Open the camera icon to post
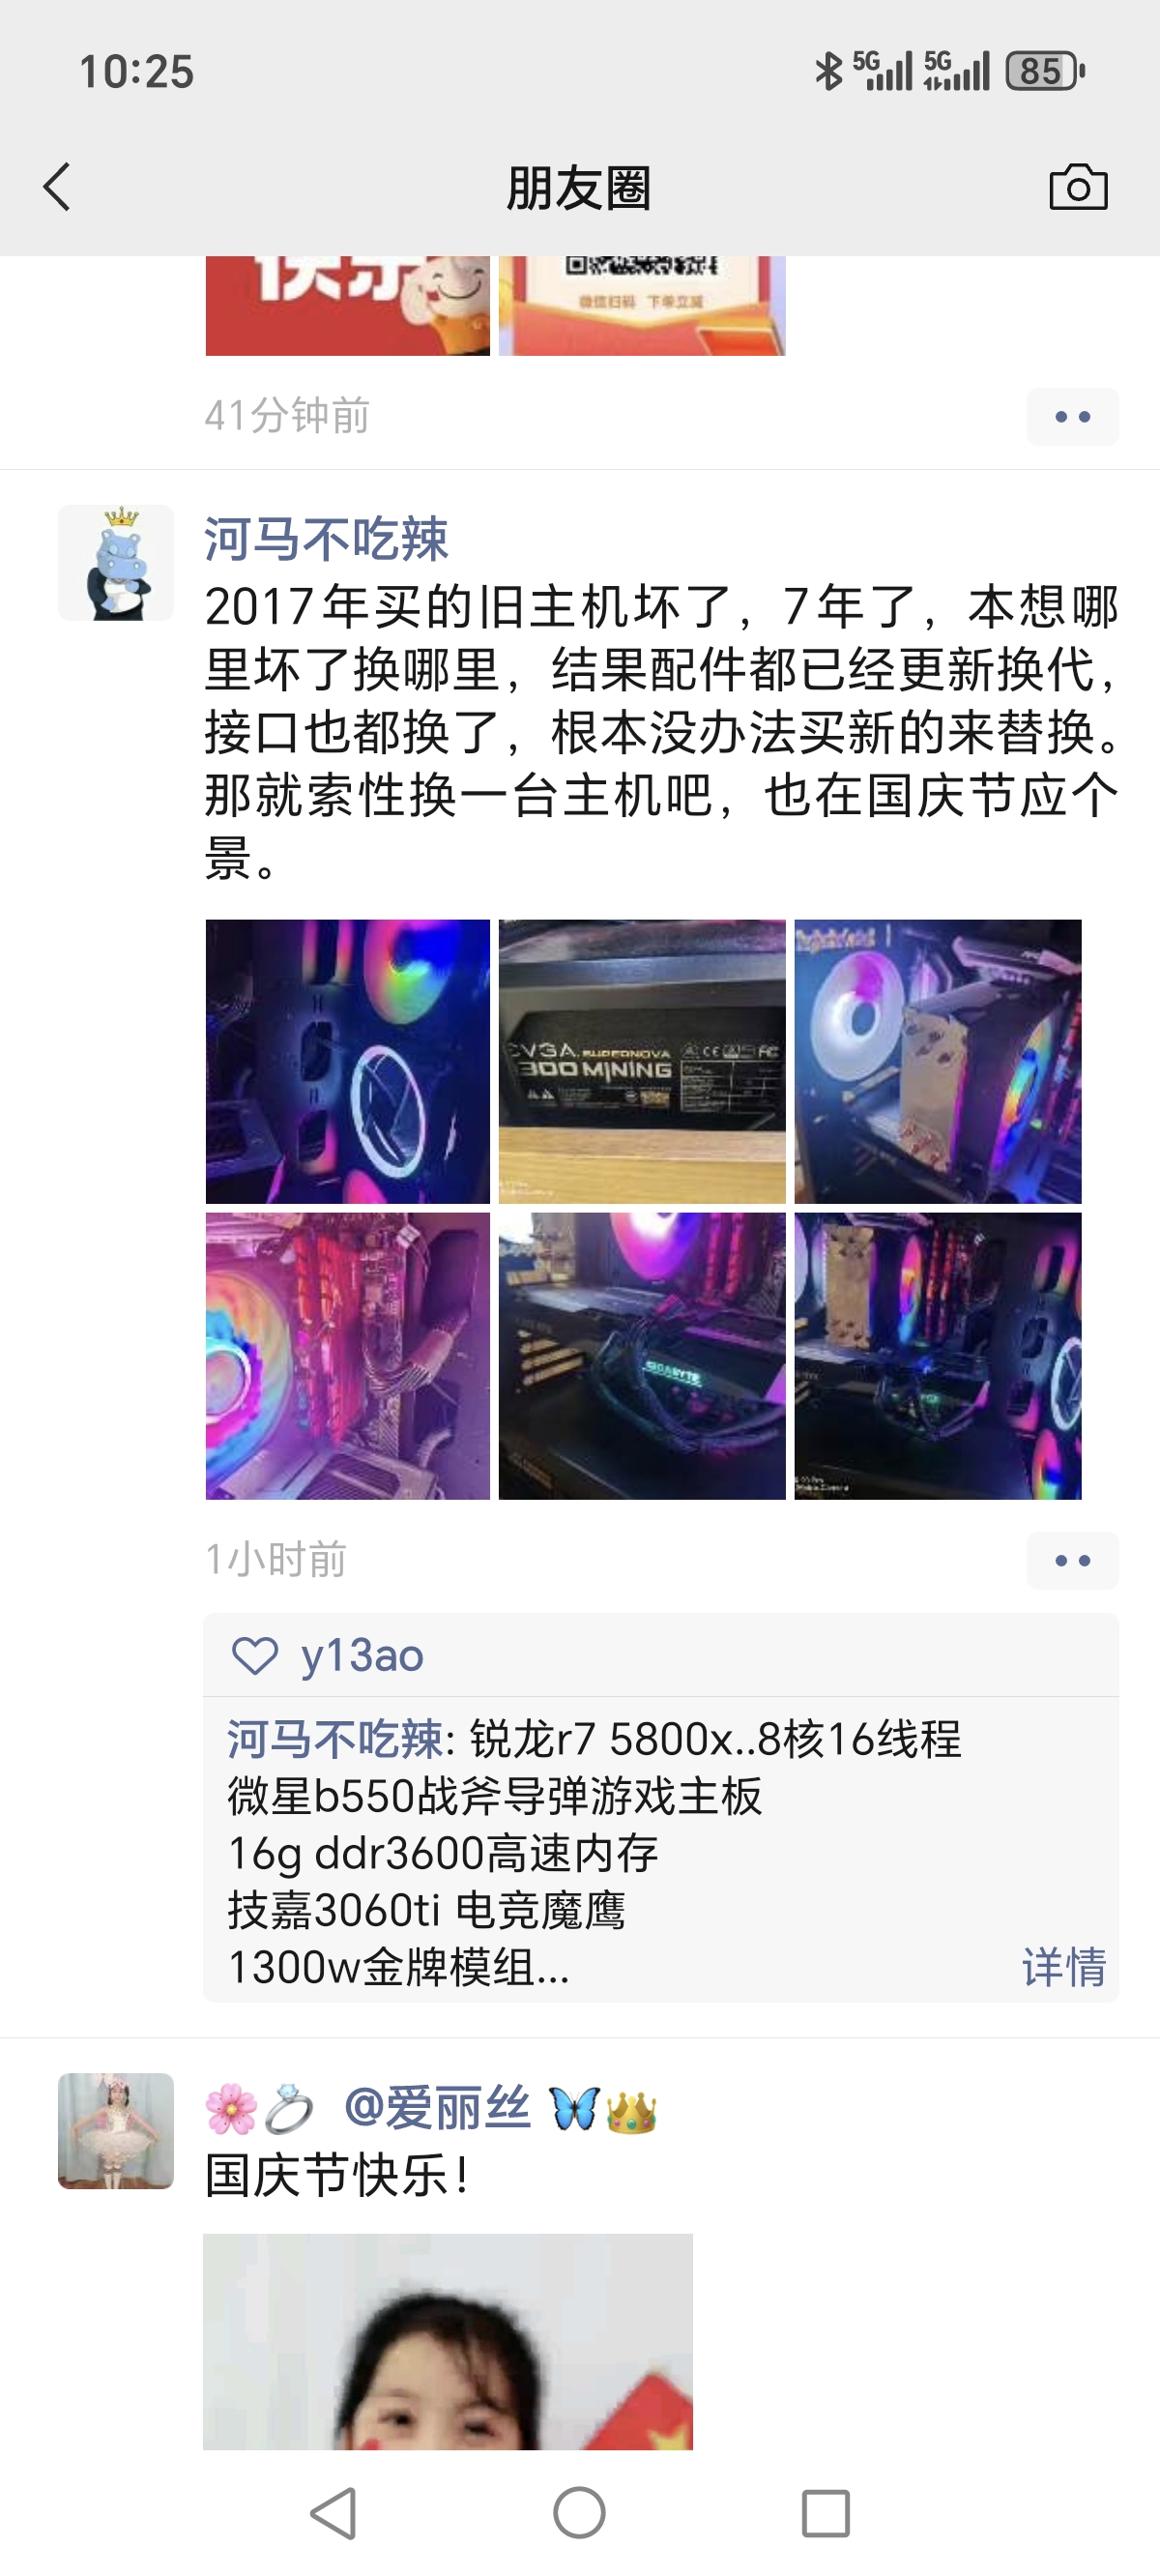 pos(1078,187)
